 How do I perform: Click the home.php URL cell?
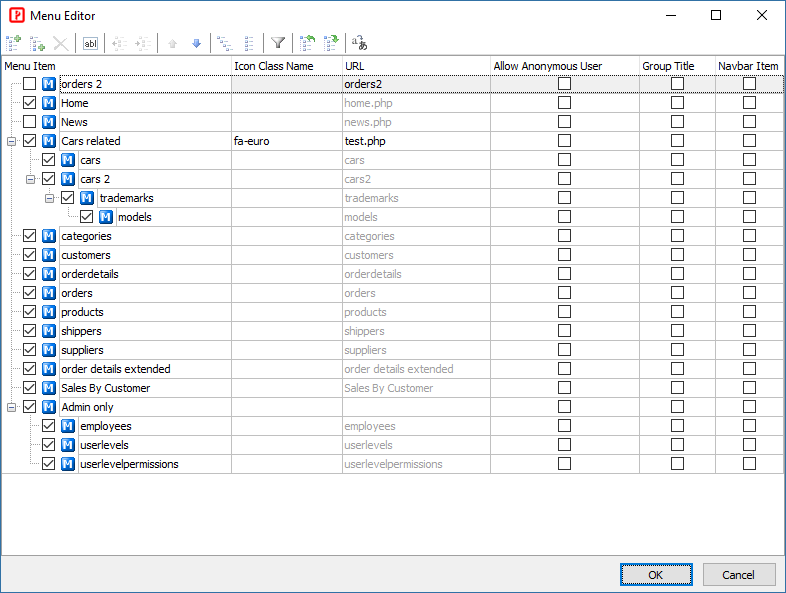tap(416, 103)
